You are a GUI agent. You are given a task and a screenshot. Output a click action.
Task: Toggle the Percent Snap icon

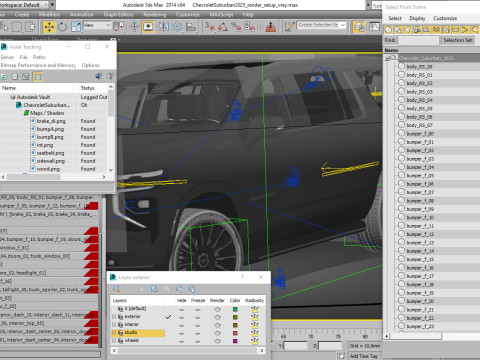click(236, 27)
